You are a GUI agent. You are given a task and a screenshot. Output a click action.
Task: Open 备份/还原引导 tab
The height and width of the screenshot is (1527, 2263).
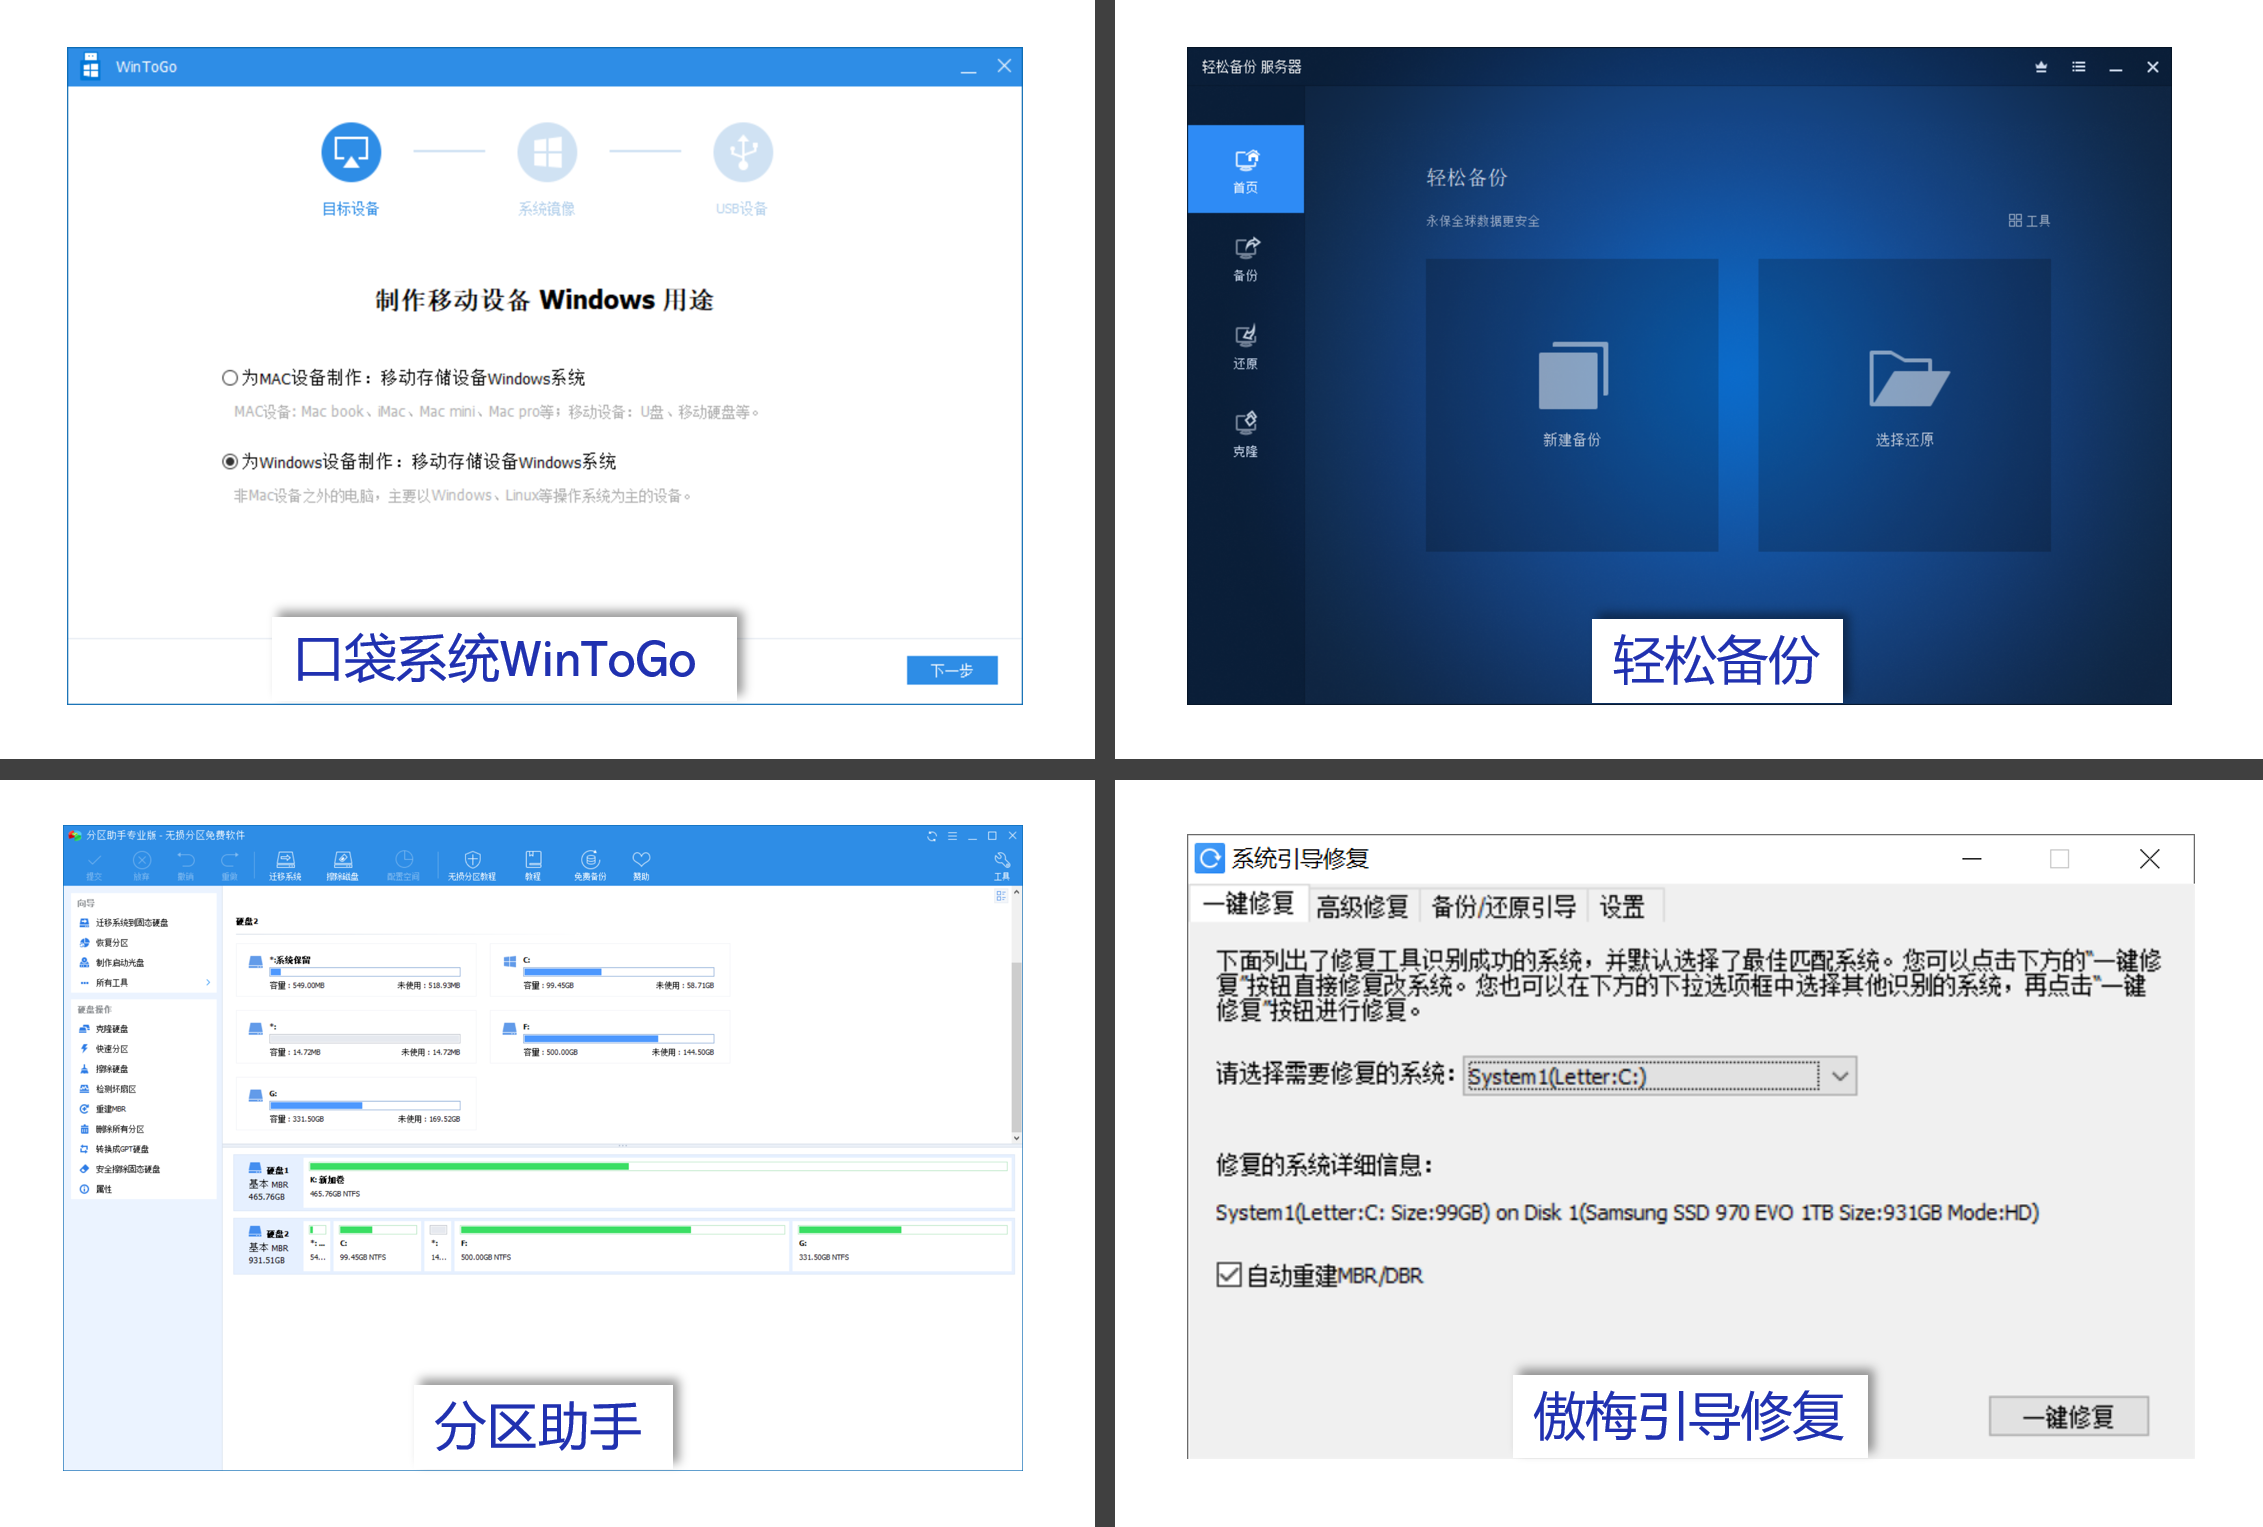point(1504,907)
